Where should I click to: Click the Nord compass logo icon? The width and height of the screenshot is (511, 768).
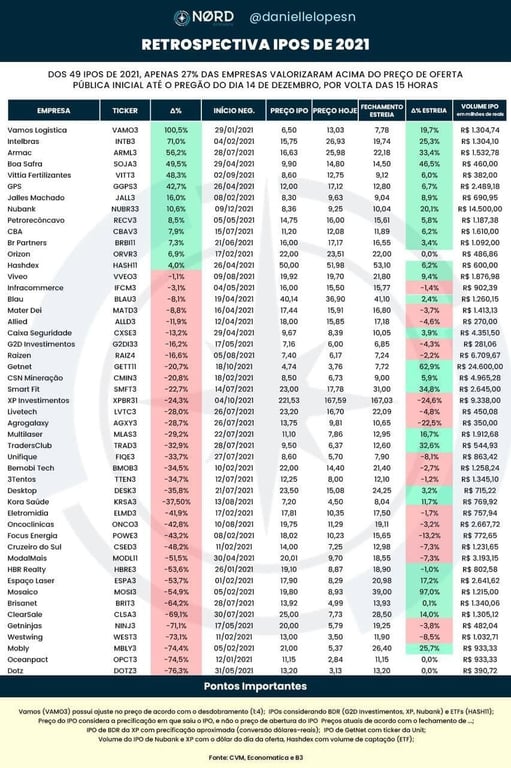click(182, 18)
